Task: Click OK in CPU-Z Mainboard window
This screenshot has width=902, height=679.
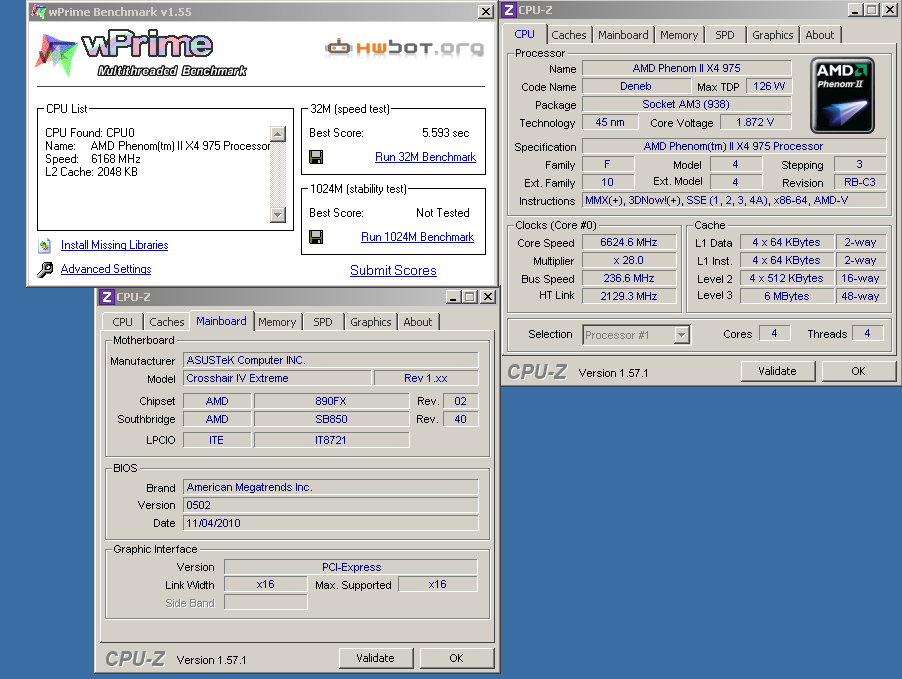Action: coord(456,658)
